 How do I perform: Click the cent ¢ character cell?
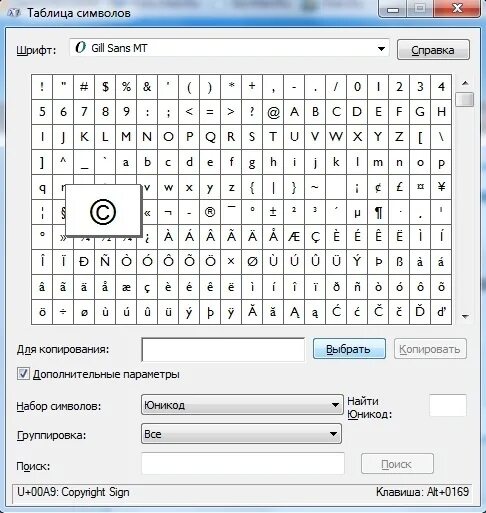pos(378,187)
